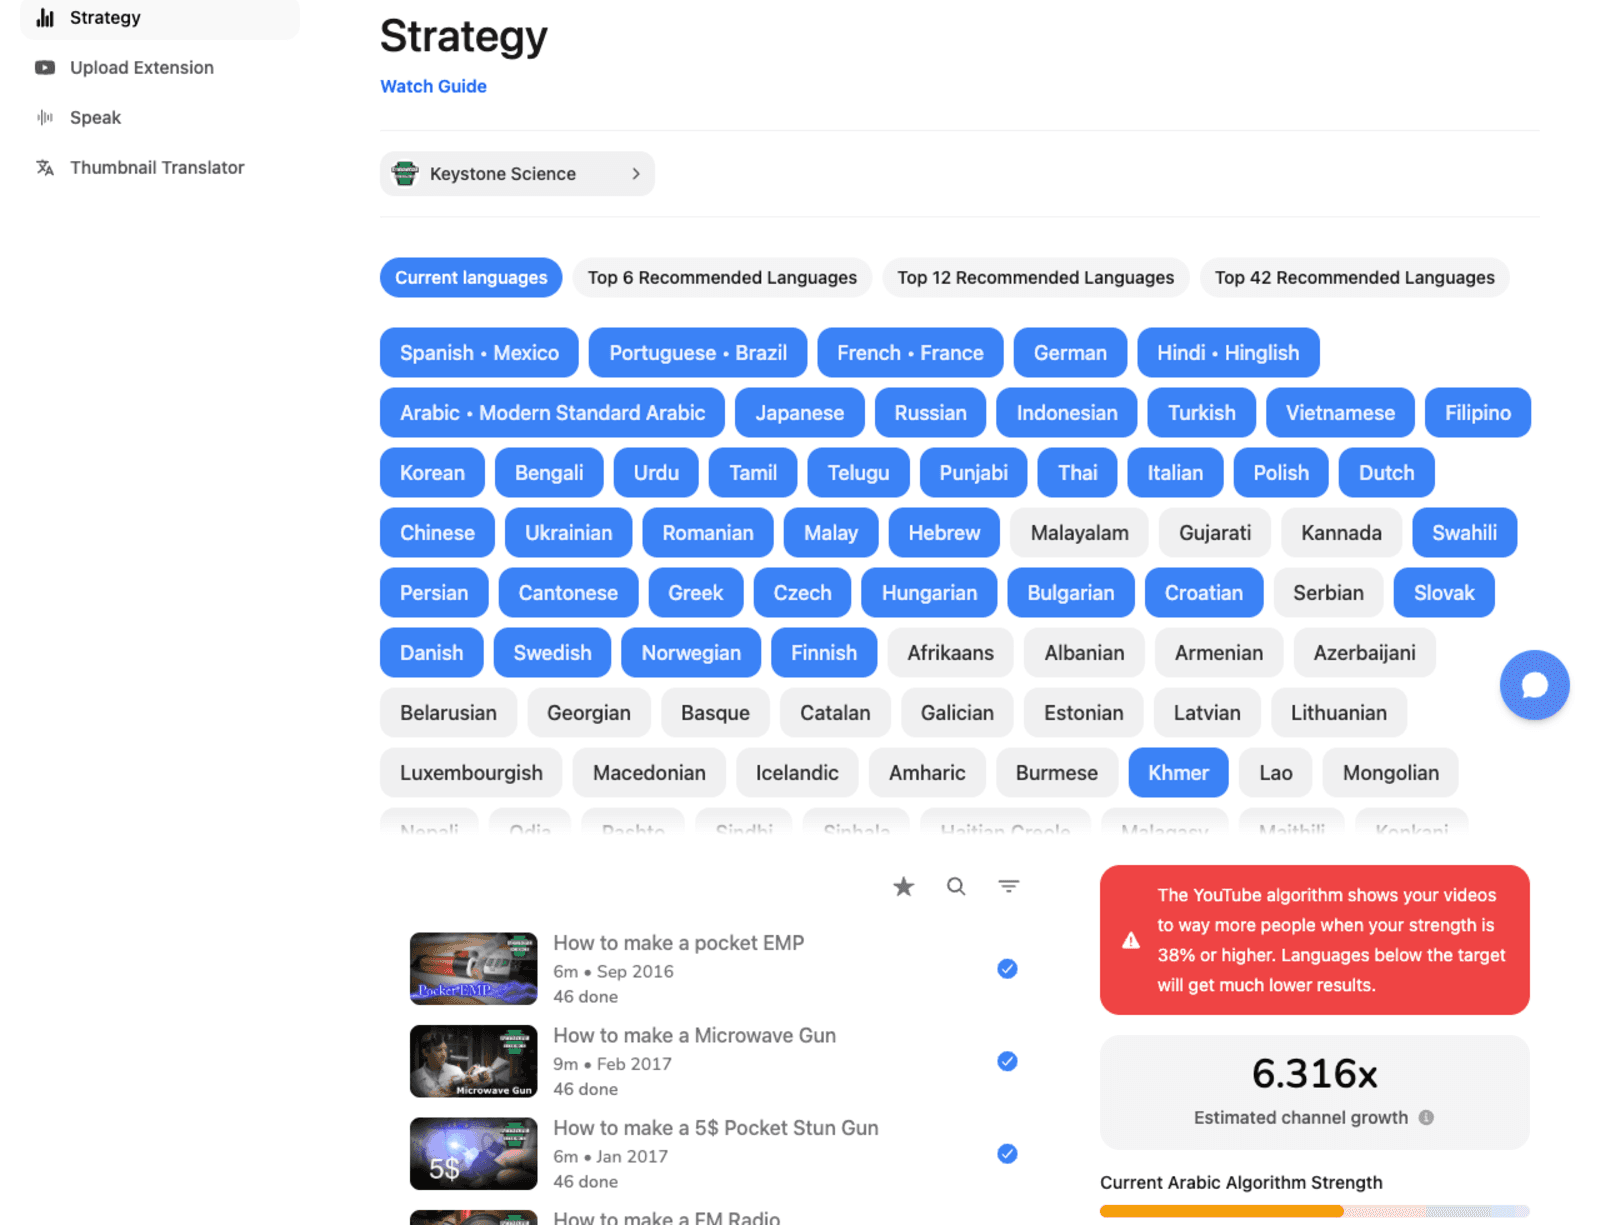Open the Top 42 Recommended Languages tab
This screenshot has width=1600, height=1225.
[x=1354, y=277]
